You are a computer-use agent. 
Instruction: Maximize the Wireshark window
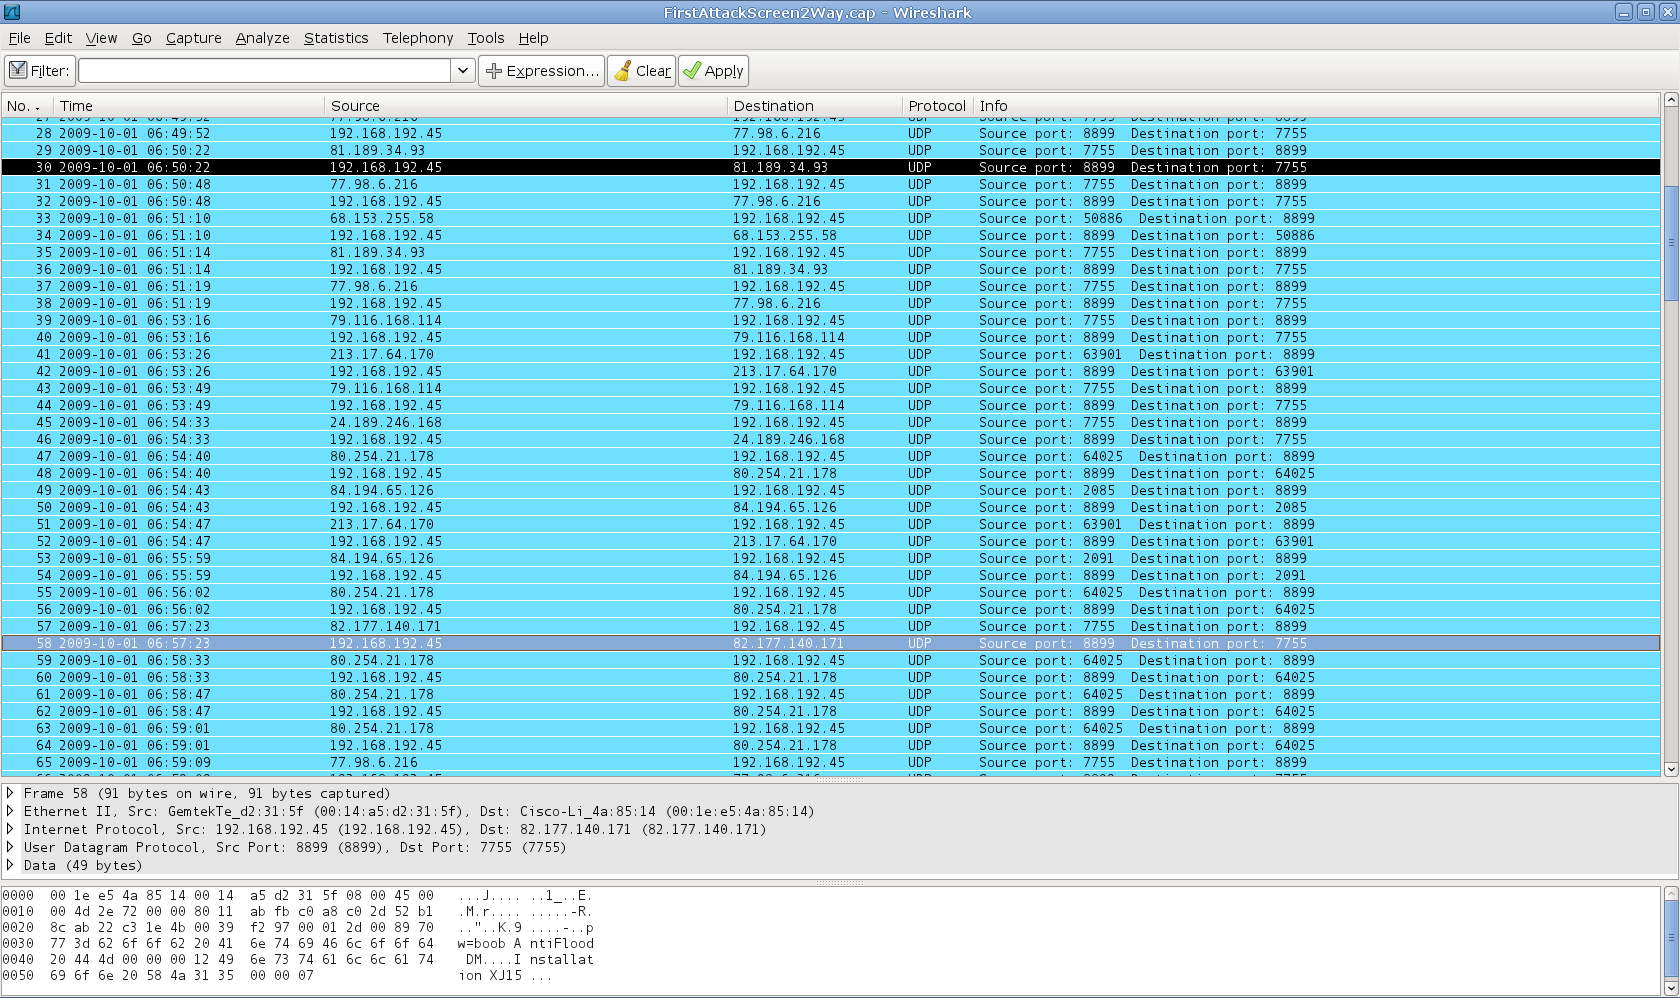pos(1646,12)
